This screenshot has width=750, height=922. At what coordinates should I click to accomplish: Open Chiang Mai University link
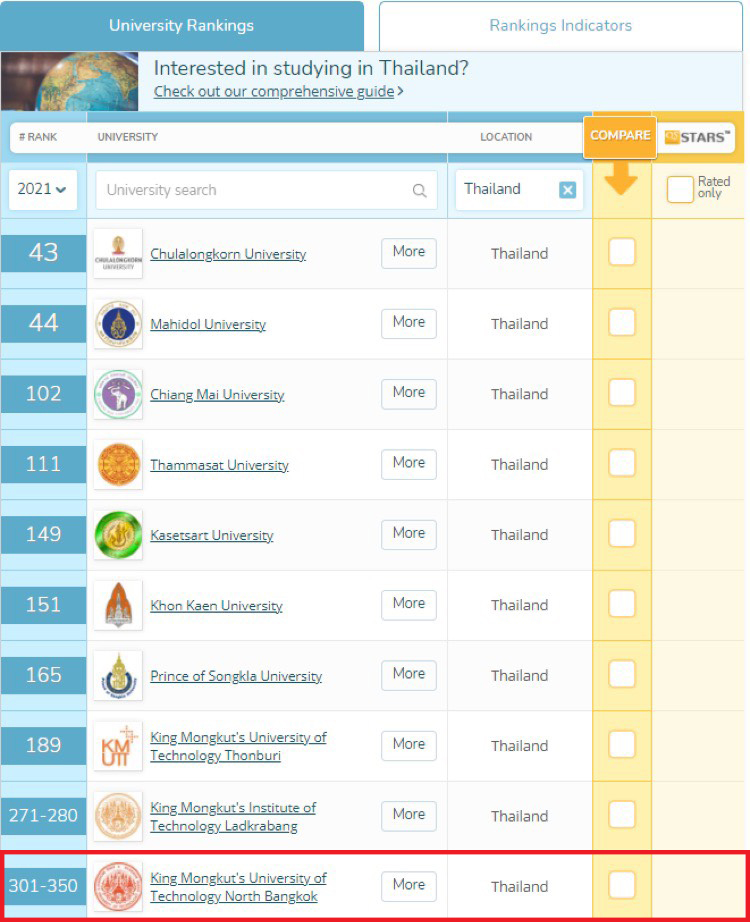pos(217,395)
